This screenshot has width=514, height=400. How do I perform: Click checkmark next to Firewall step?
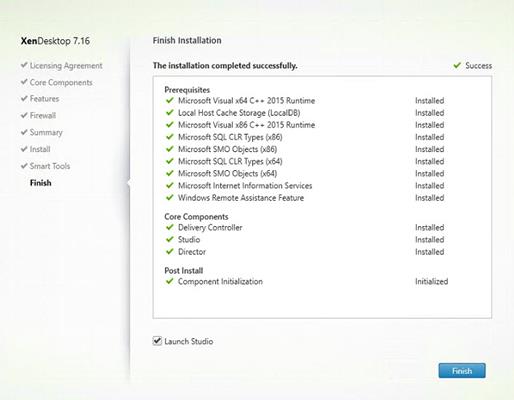point(24,115)
